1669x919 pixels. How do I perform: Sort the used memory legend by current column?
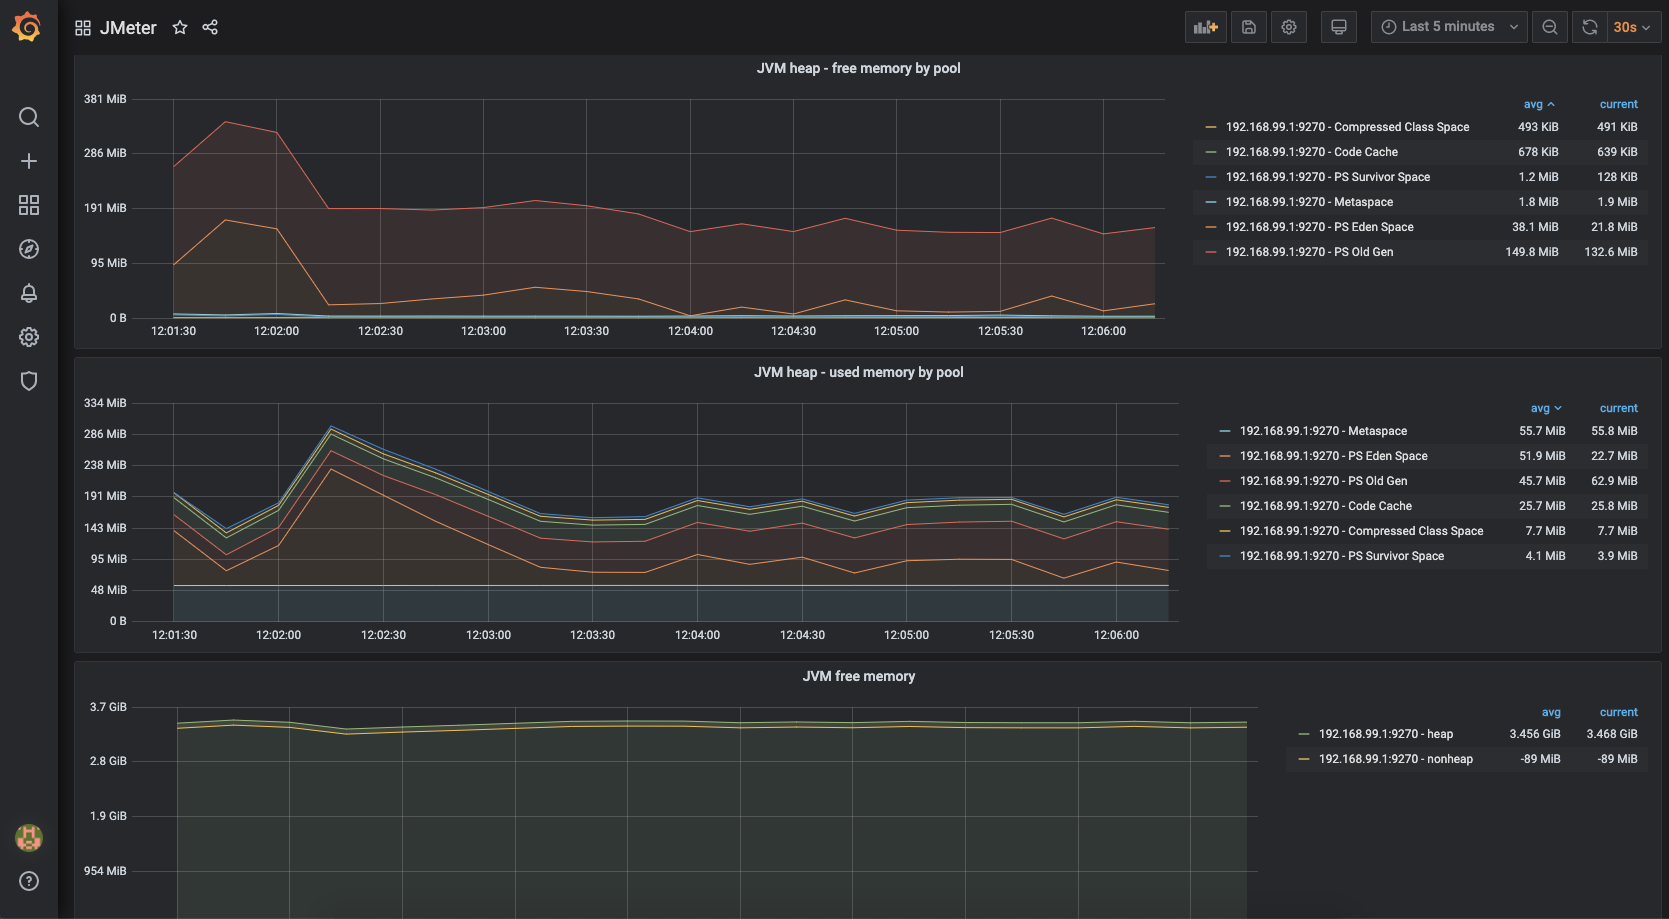(x=1618, y=408)
